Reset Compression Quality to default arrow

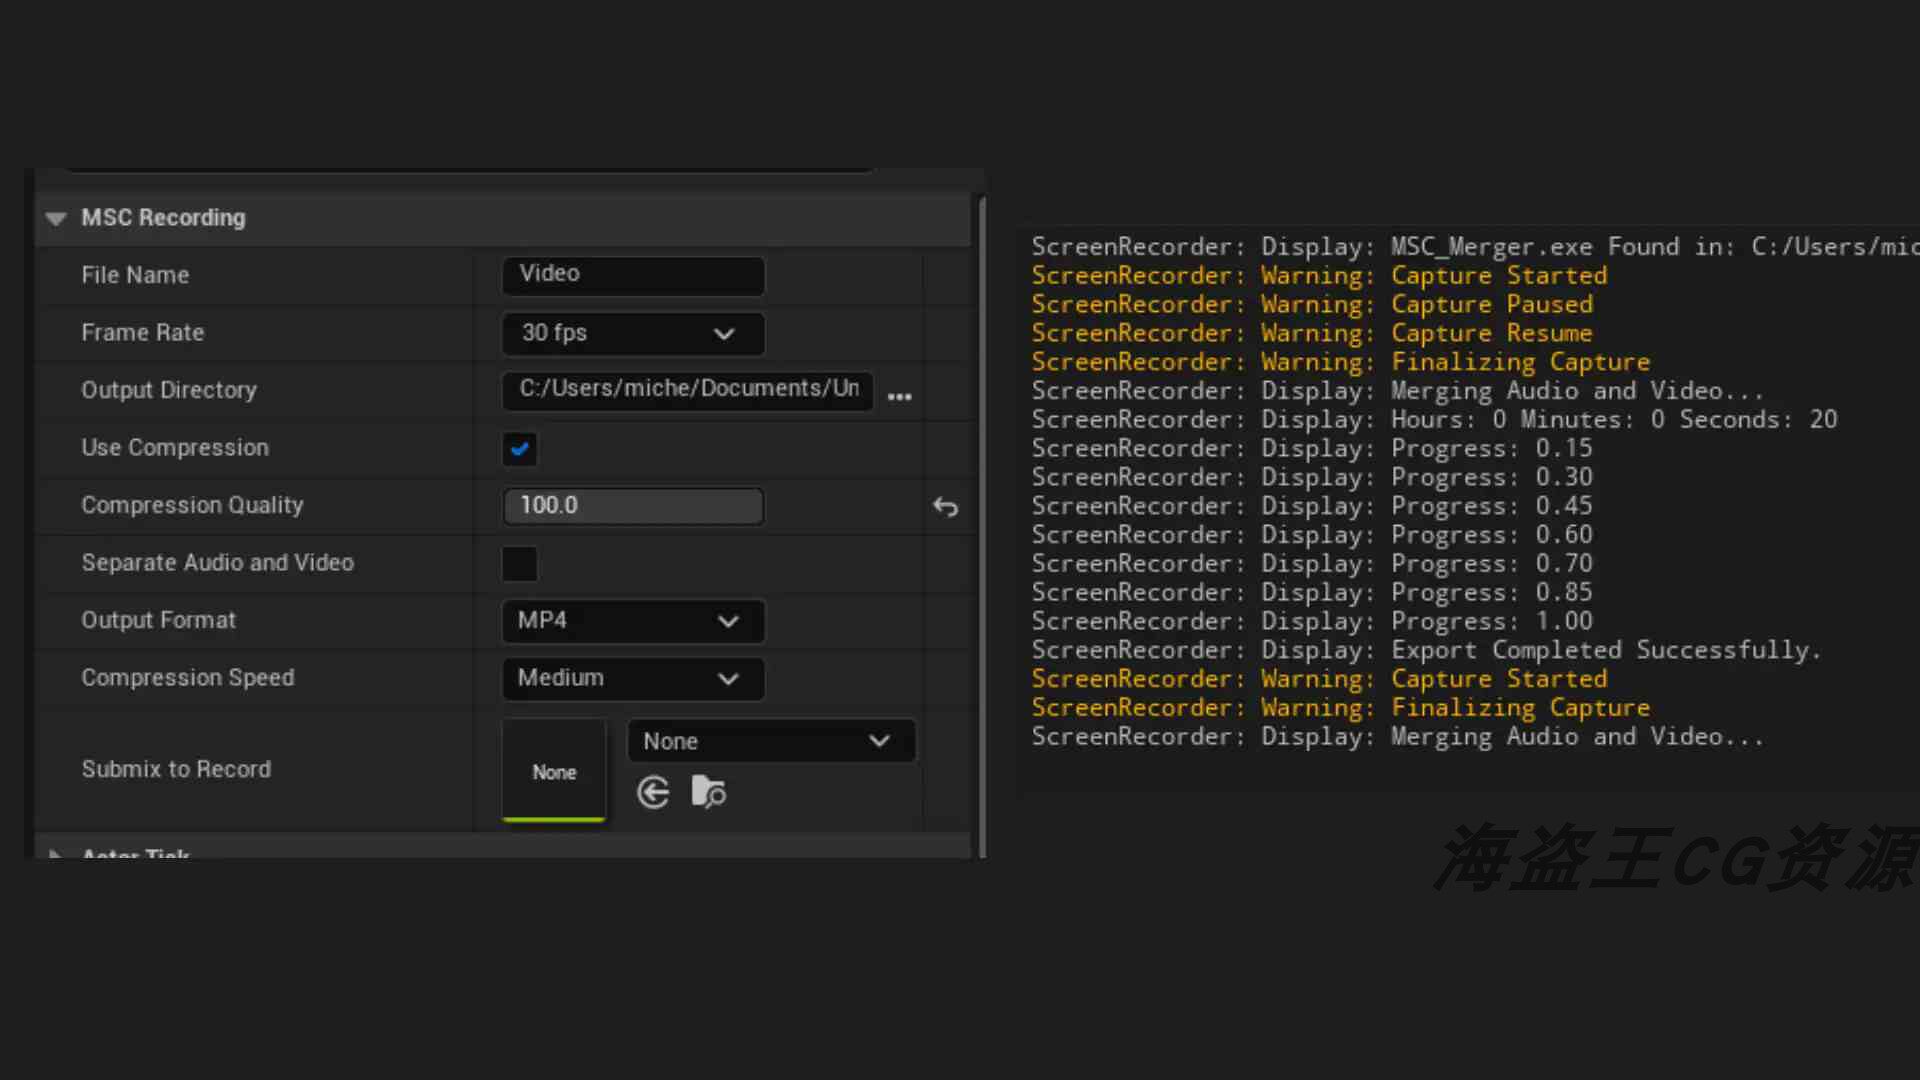coord(945,507)
